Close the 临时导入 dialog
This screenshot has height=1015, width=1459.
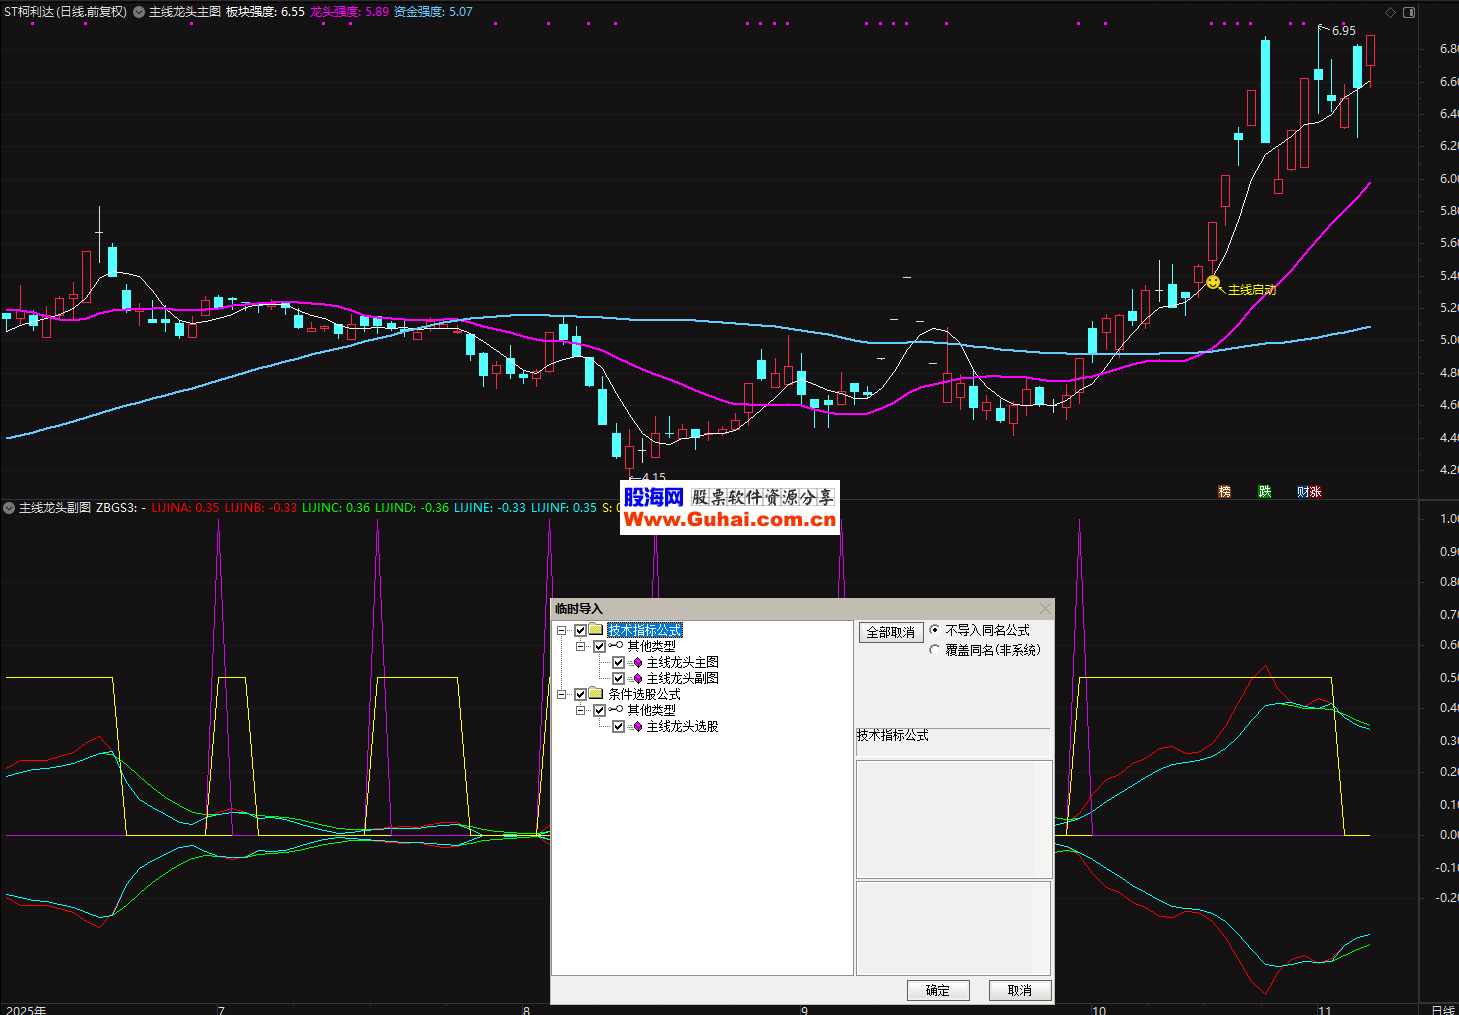tap(1045, 608)
